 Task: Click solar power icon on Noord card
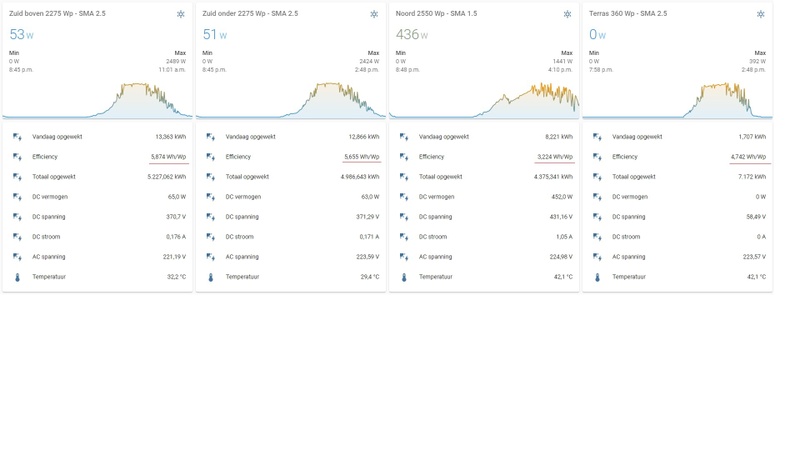pos(567,14)
